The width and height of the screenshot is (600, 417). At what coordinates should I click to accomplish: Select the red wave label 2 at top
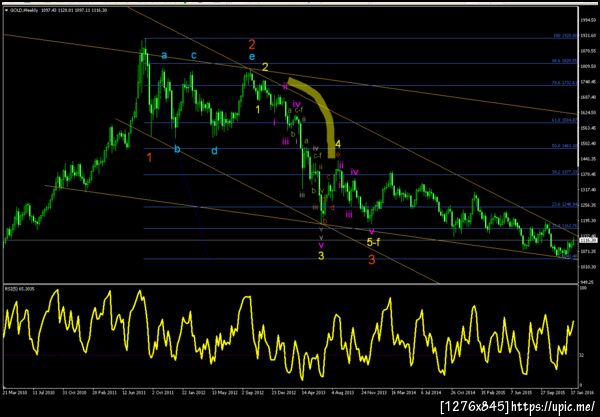coord(252,45)
